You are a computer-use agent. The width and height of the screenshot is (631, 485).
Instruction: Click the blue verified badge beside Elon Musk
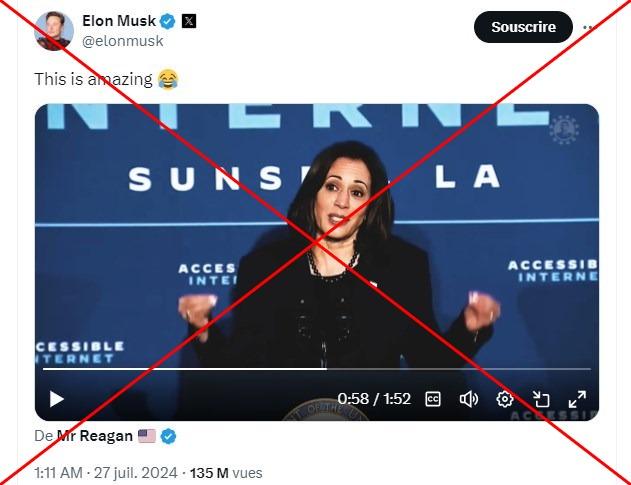(x=168, y=21)
